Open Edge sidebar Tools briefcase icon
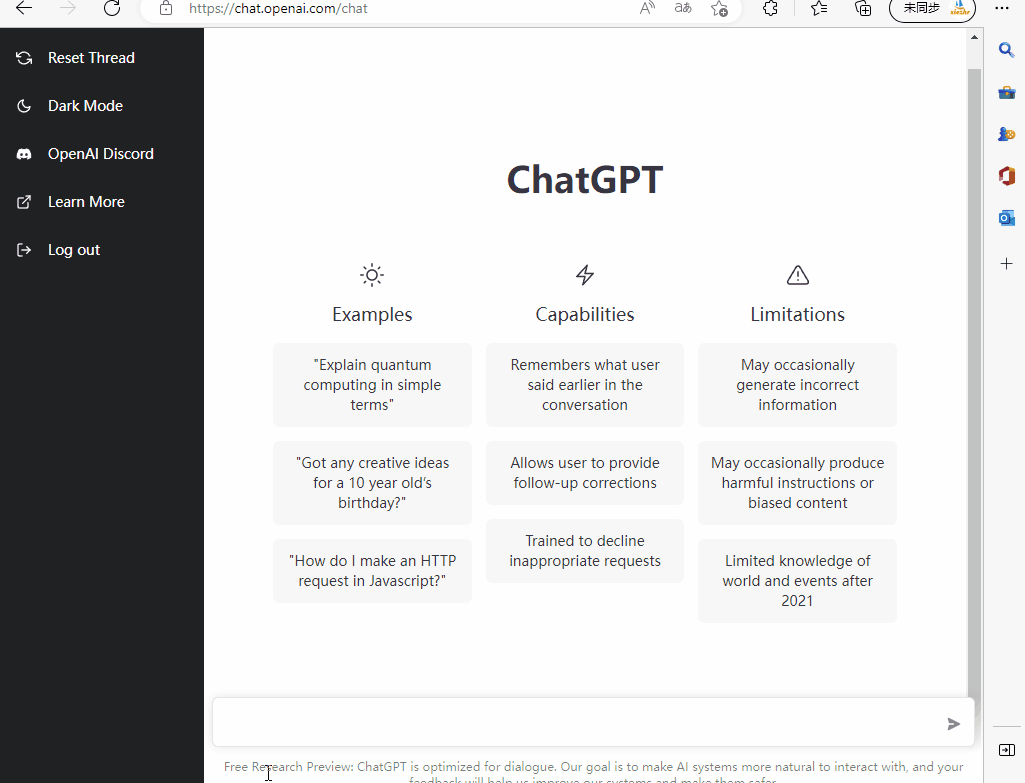1025x783 pixels. click(1007, 93)
